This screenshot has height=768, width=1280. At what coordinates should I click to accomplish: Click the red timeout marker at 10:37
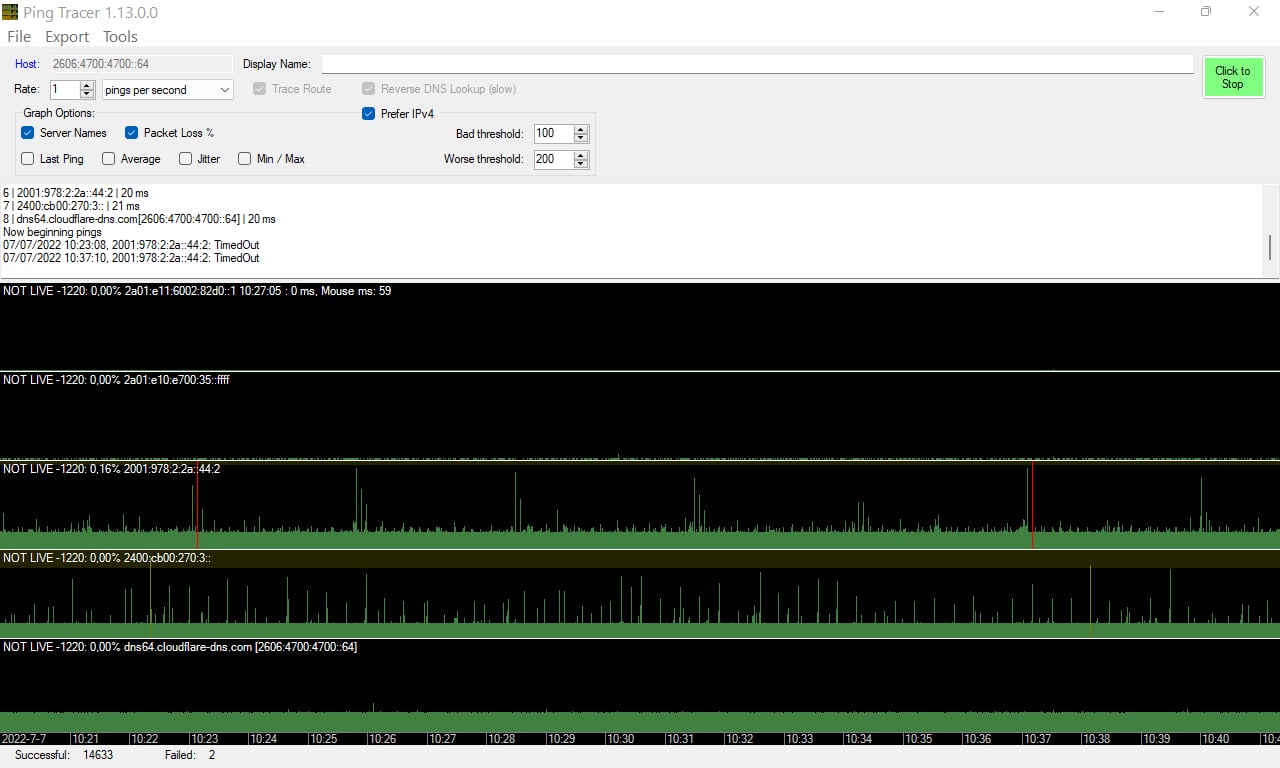pyautogui.click(x=1032, y=505)
